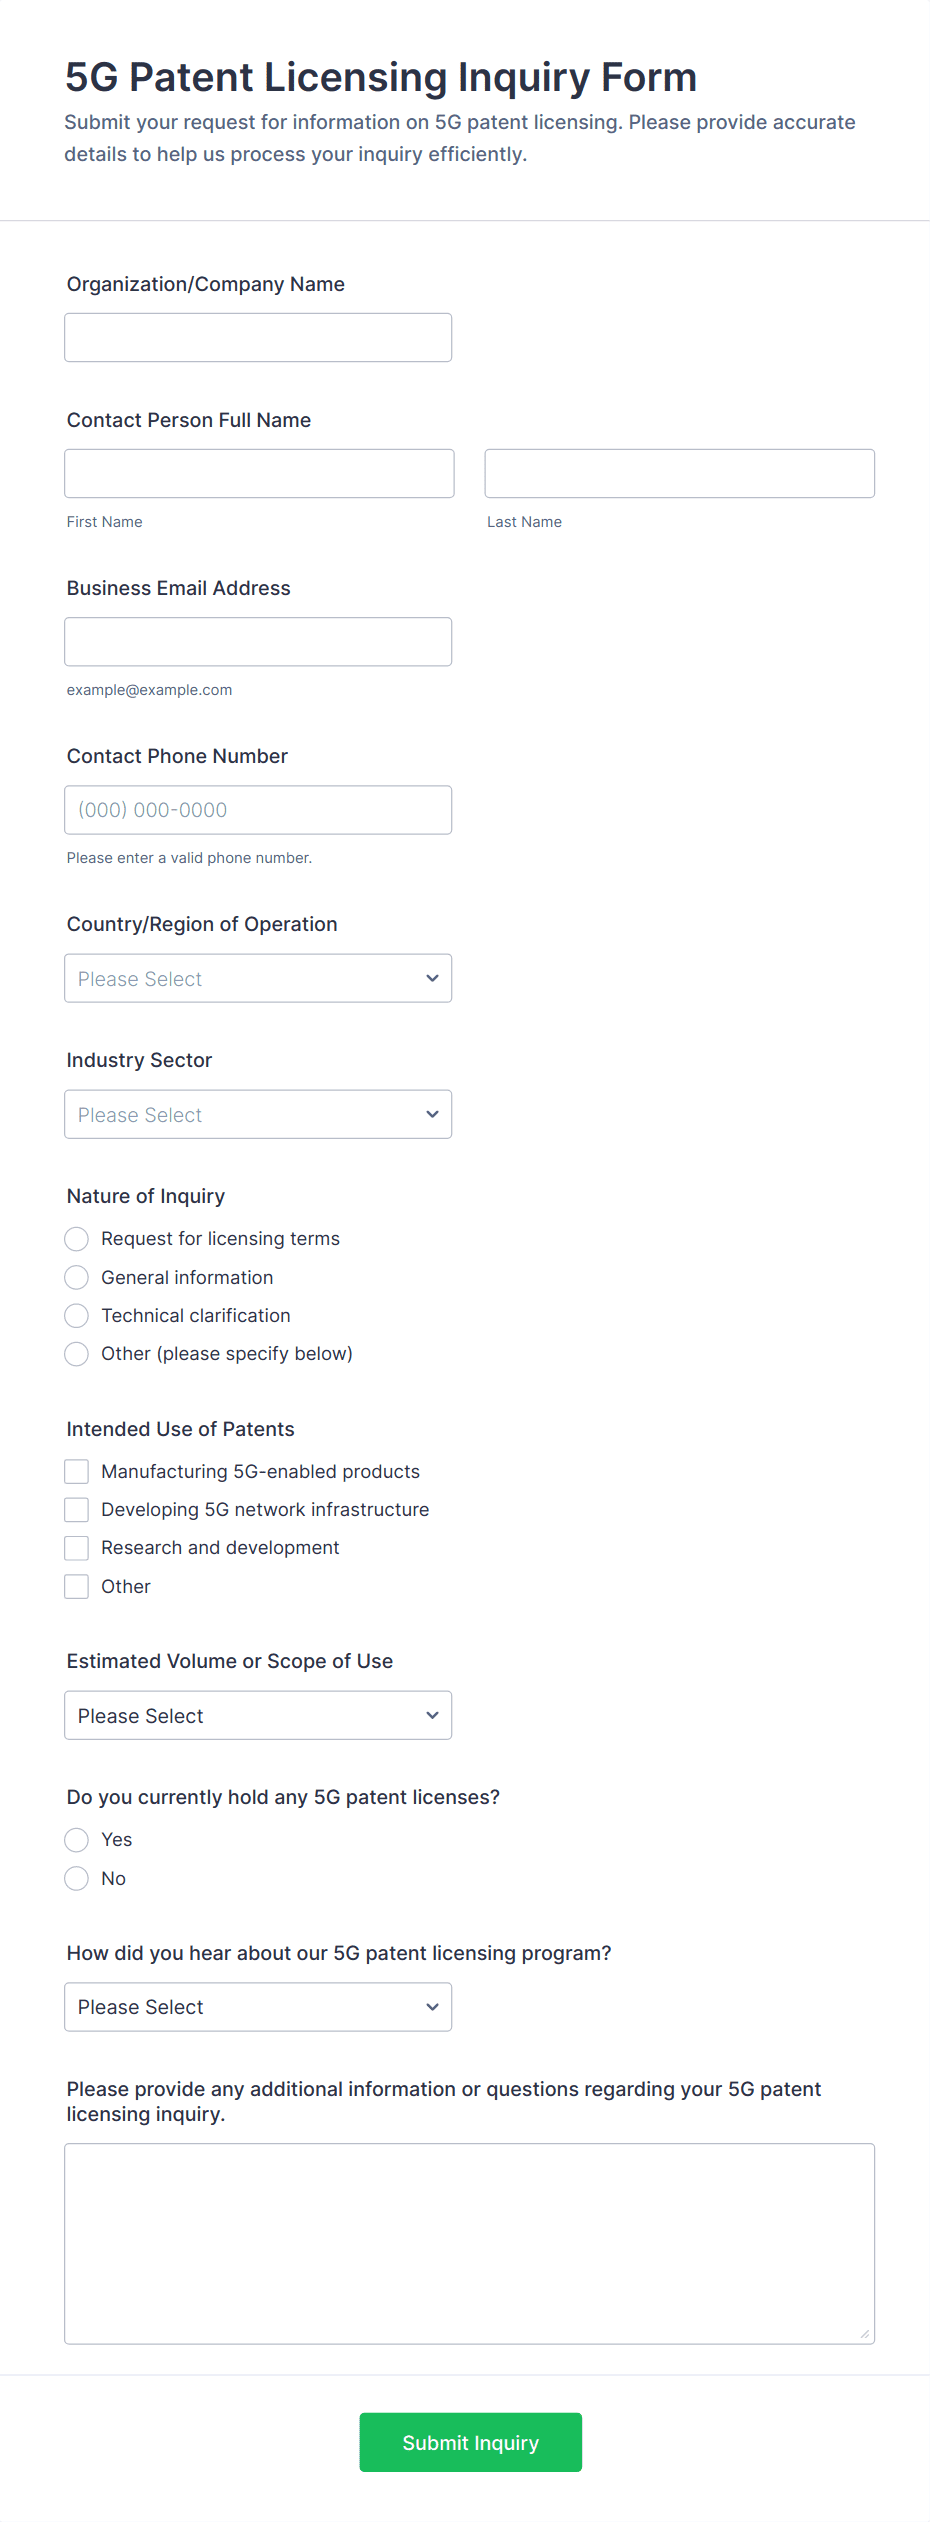Image resolution: width=930 pixels, height=2522 pixels.
Task: Click the Business Email Address field
Action: (x=258, y=642)
